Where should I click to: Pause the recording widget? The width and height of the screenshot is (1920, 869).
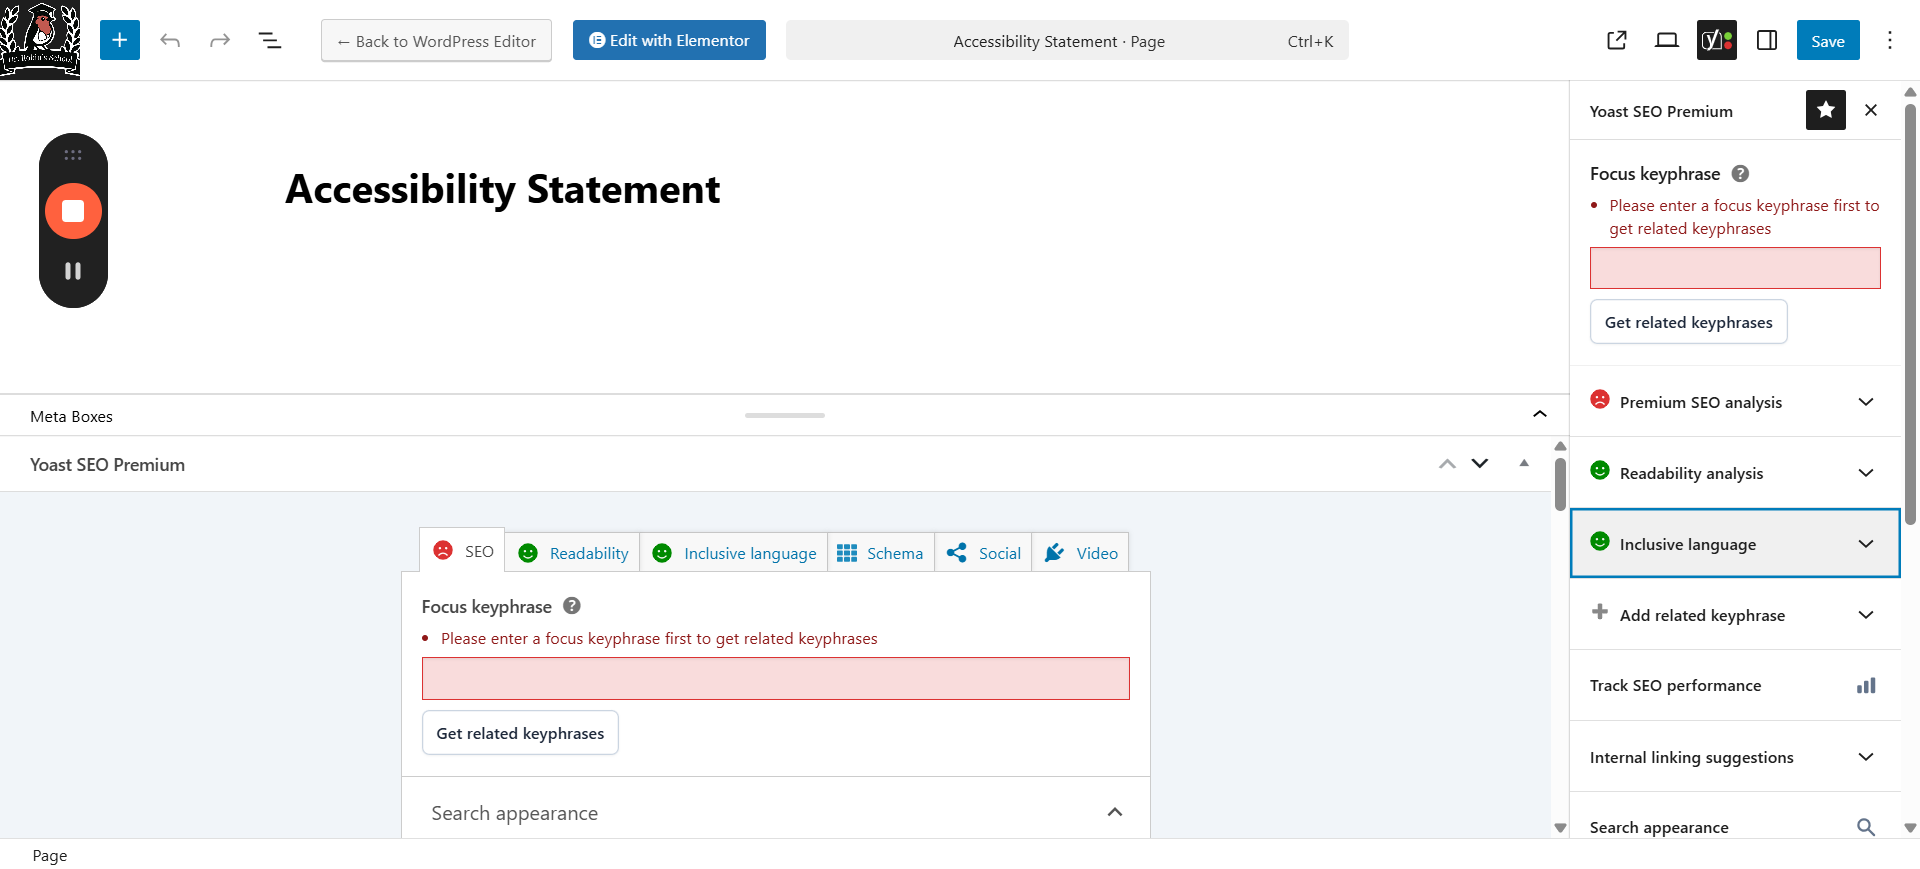coord(73,271)
